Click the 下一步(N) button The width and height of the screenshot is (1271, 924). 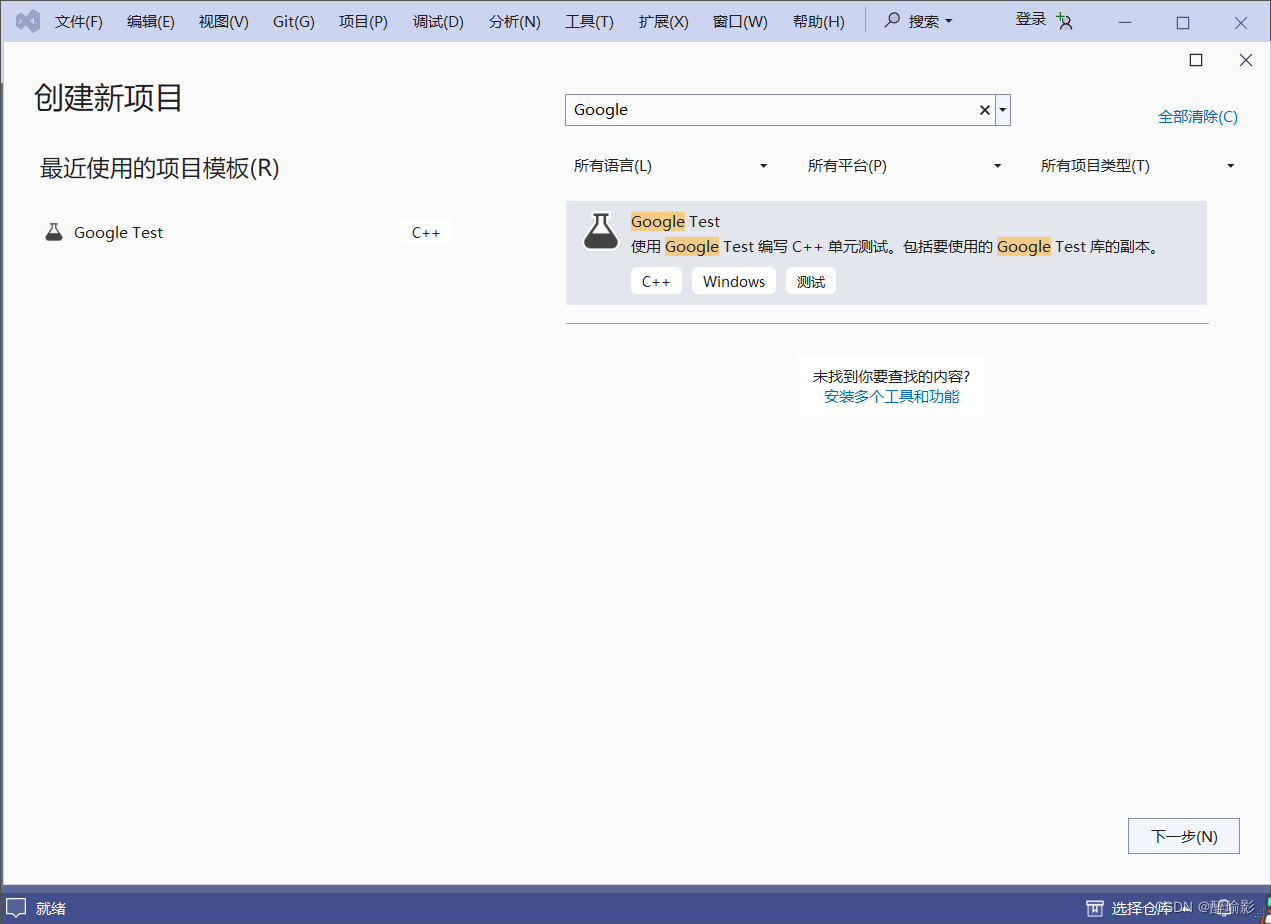(x=1184, y=836)
